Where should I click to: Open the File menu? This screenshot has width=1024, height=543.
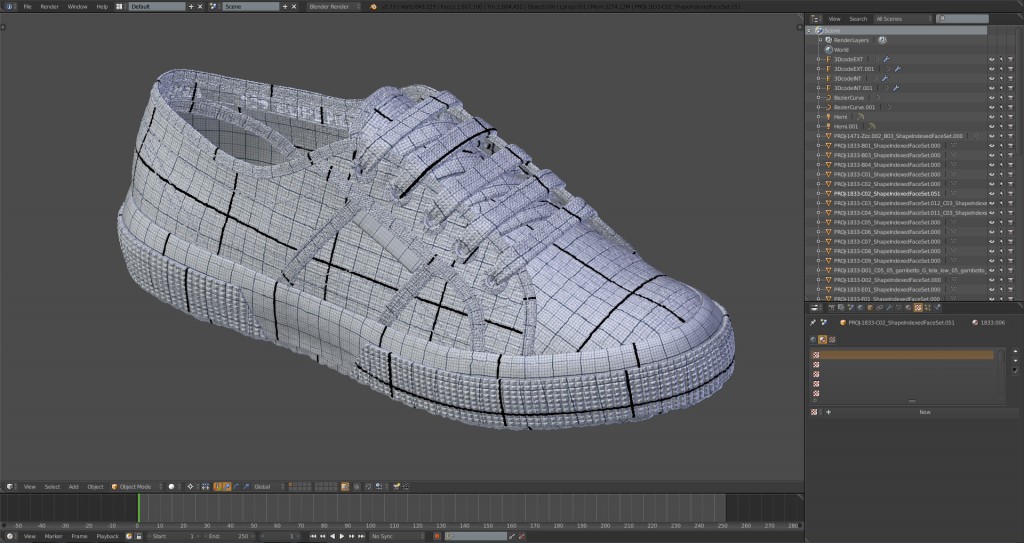point(27,7)
